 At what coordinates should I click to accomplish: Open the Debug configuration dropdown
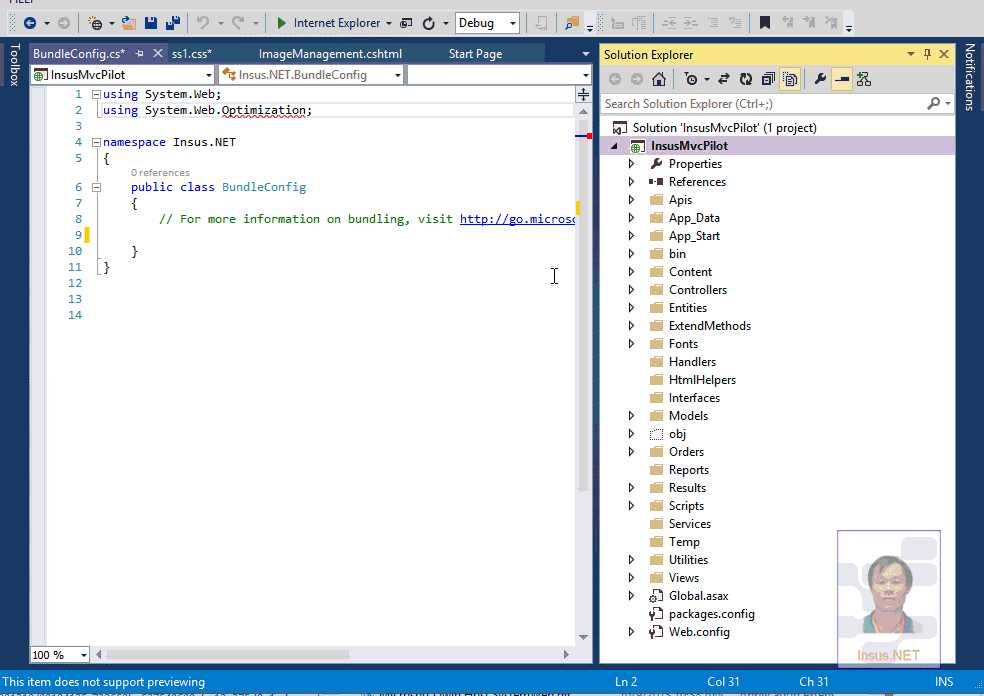(x=512, y=23)
